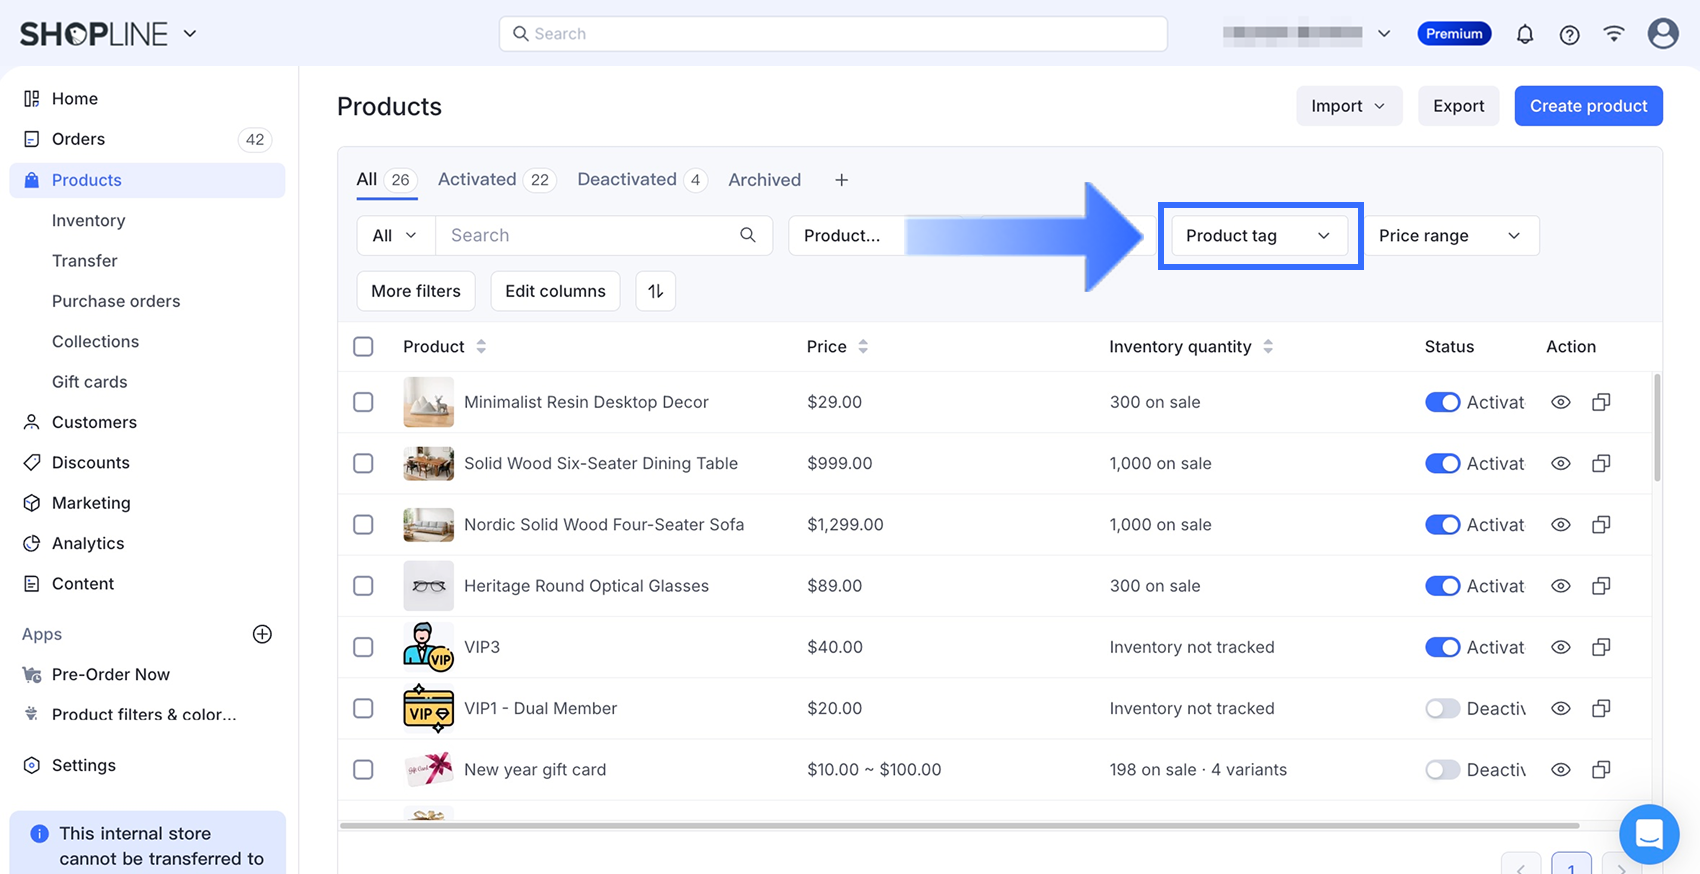This screenshot has width=1700, height=874.
Task: Duplicate the Solid Wood Six-Seater Dining Table
Action: point(1601,463)
